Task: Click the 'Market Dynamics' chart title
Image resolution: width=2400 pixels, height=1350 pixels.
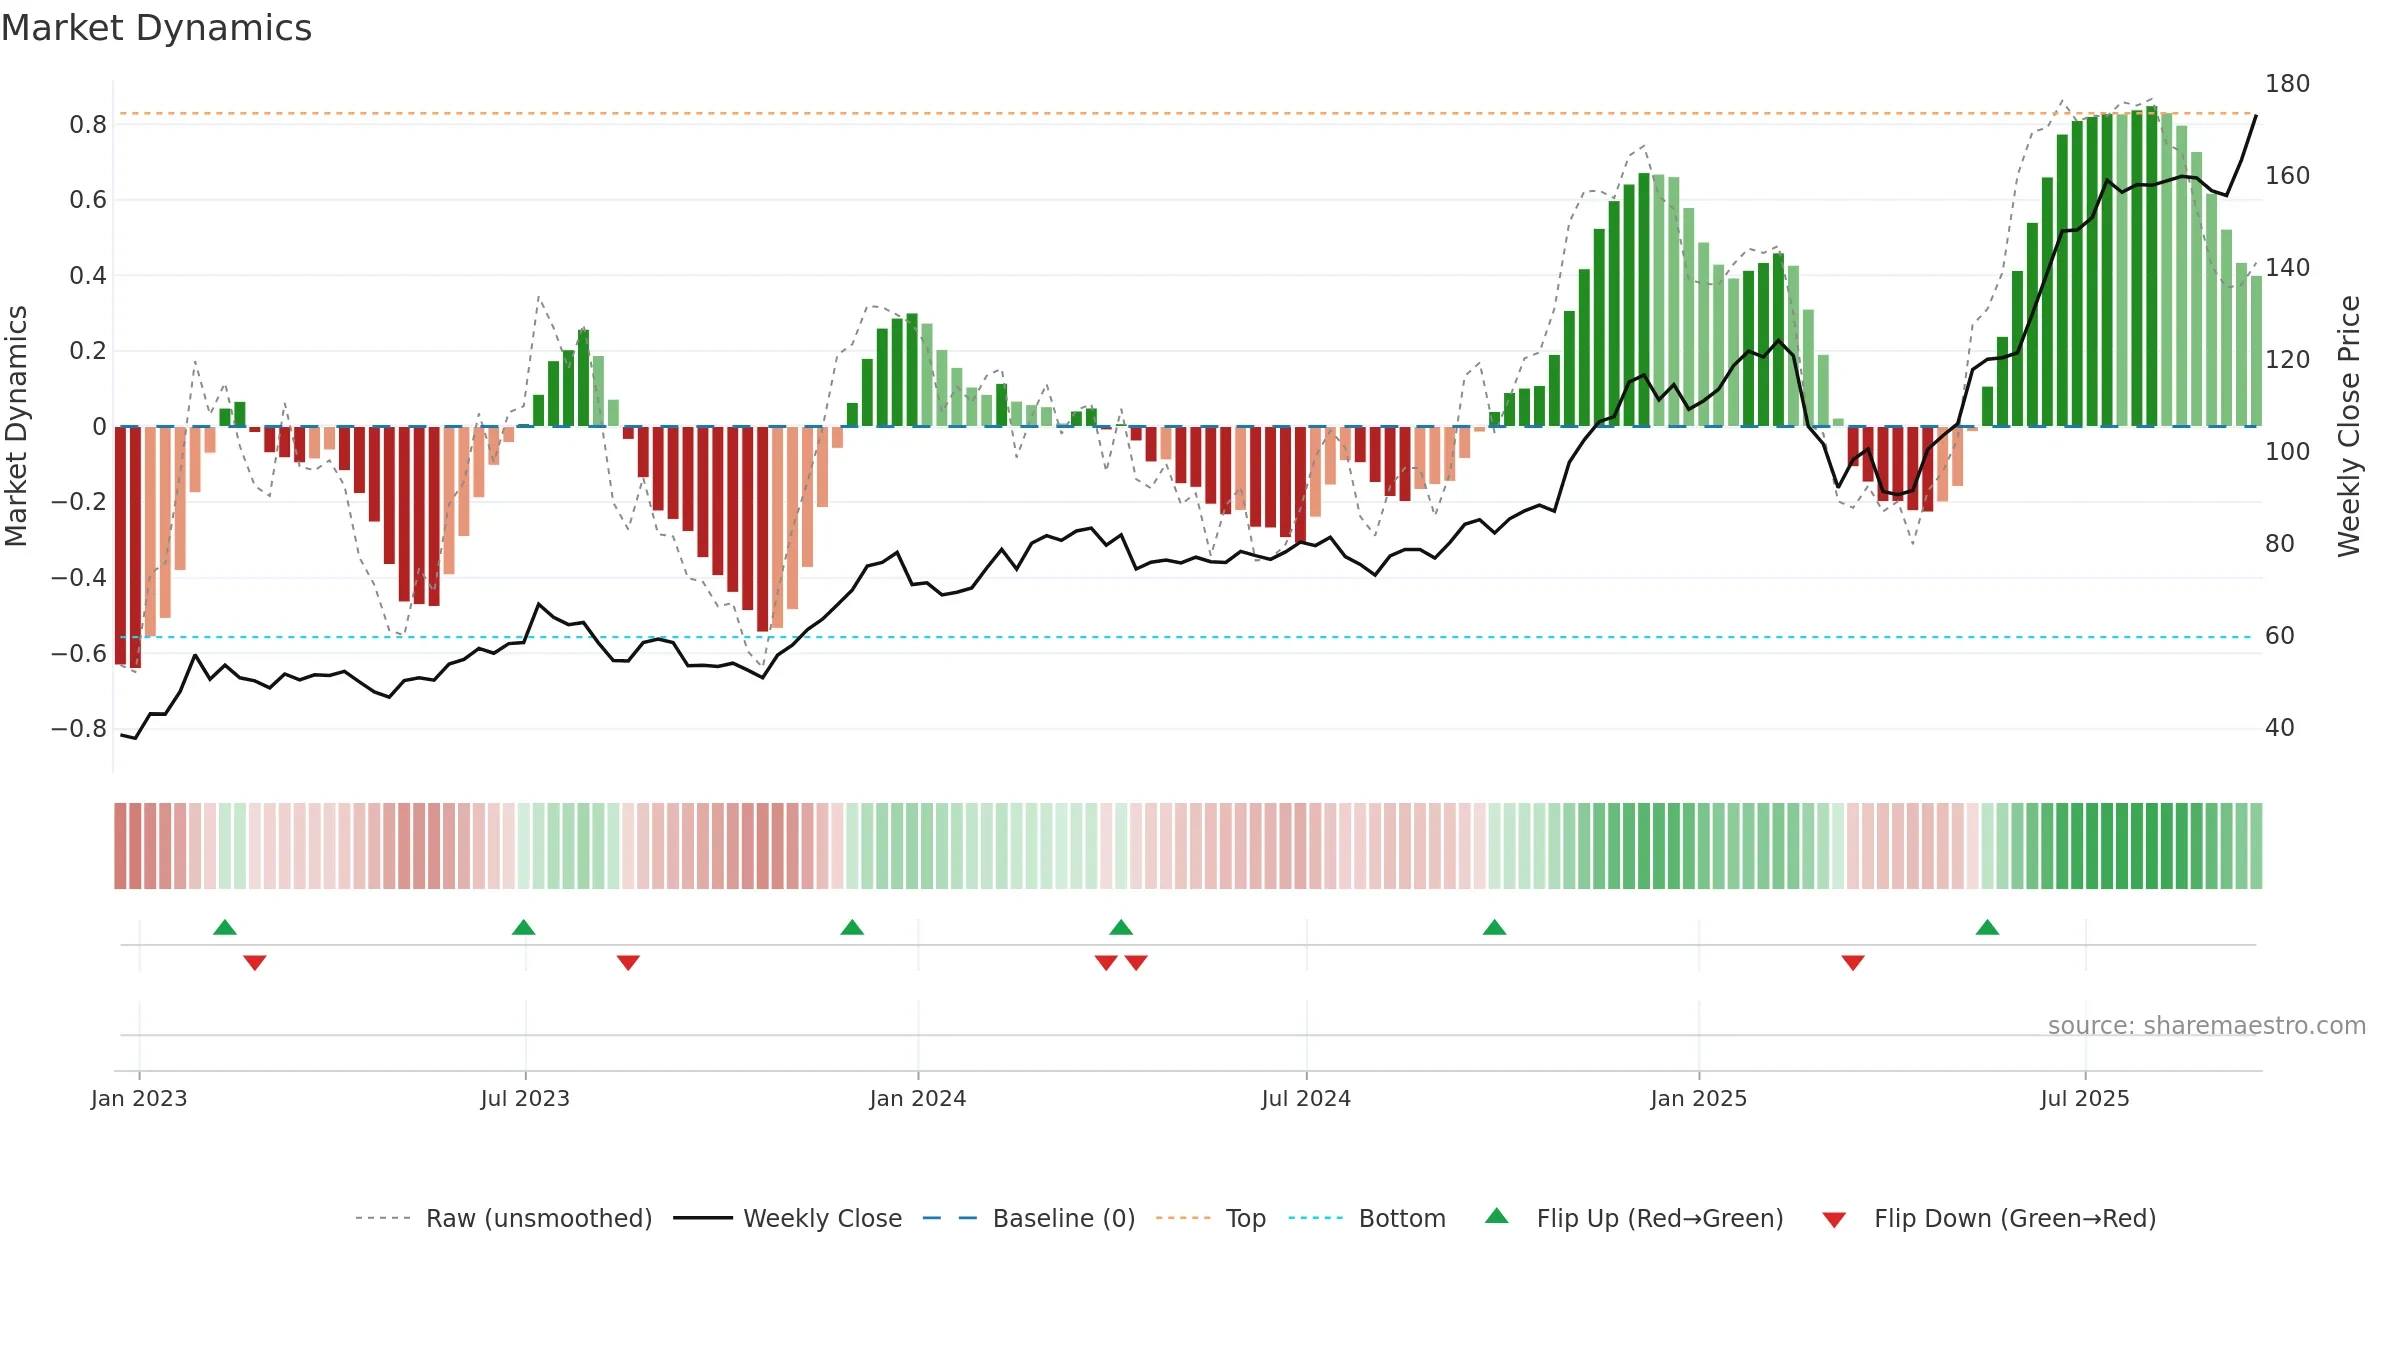Action: pos(156,28)
